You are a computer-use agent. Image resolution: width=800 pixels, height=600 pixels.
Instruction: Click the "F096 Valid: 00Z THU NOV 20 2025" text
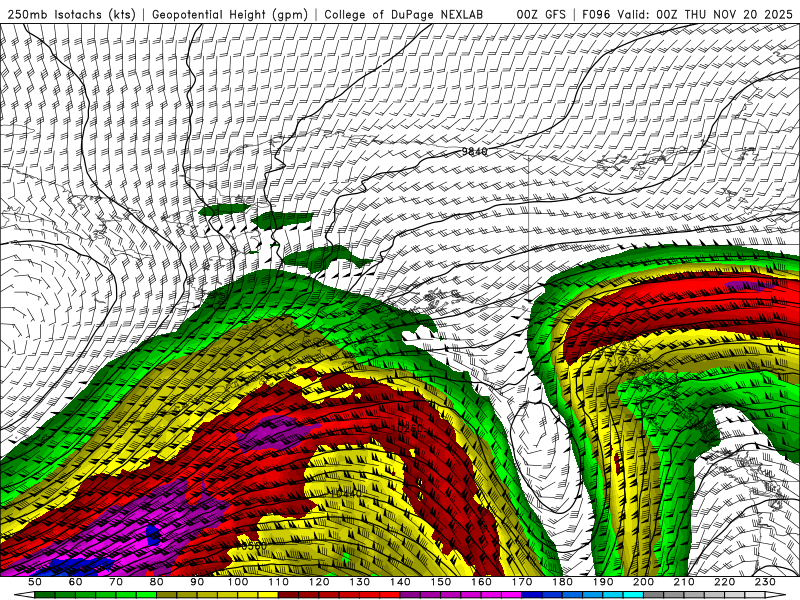tap(687, 14)
